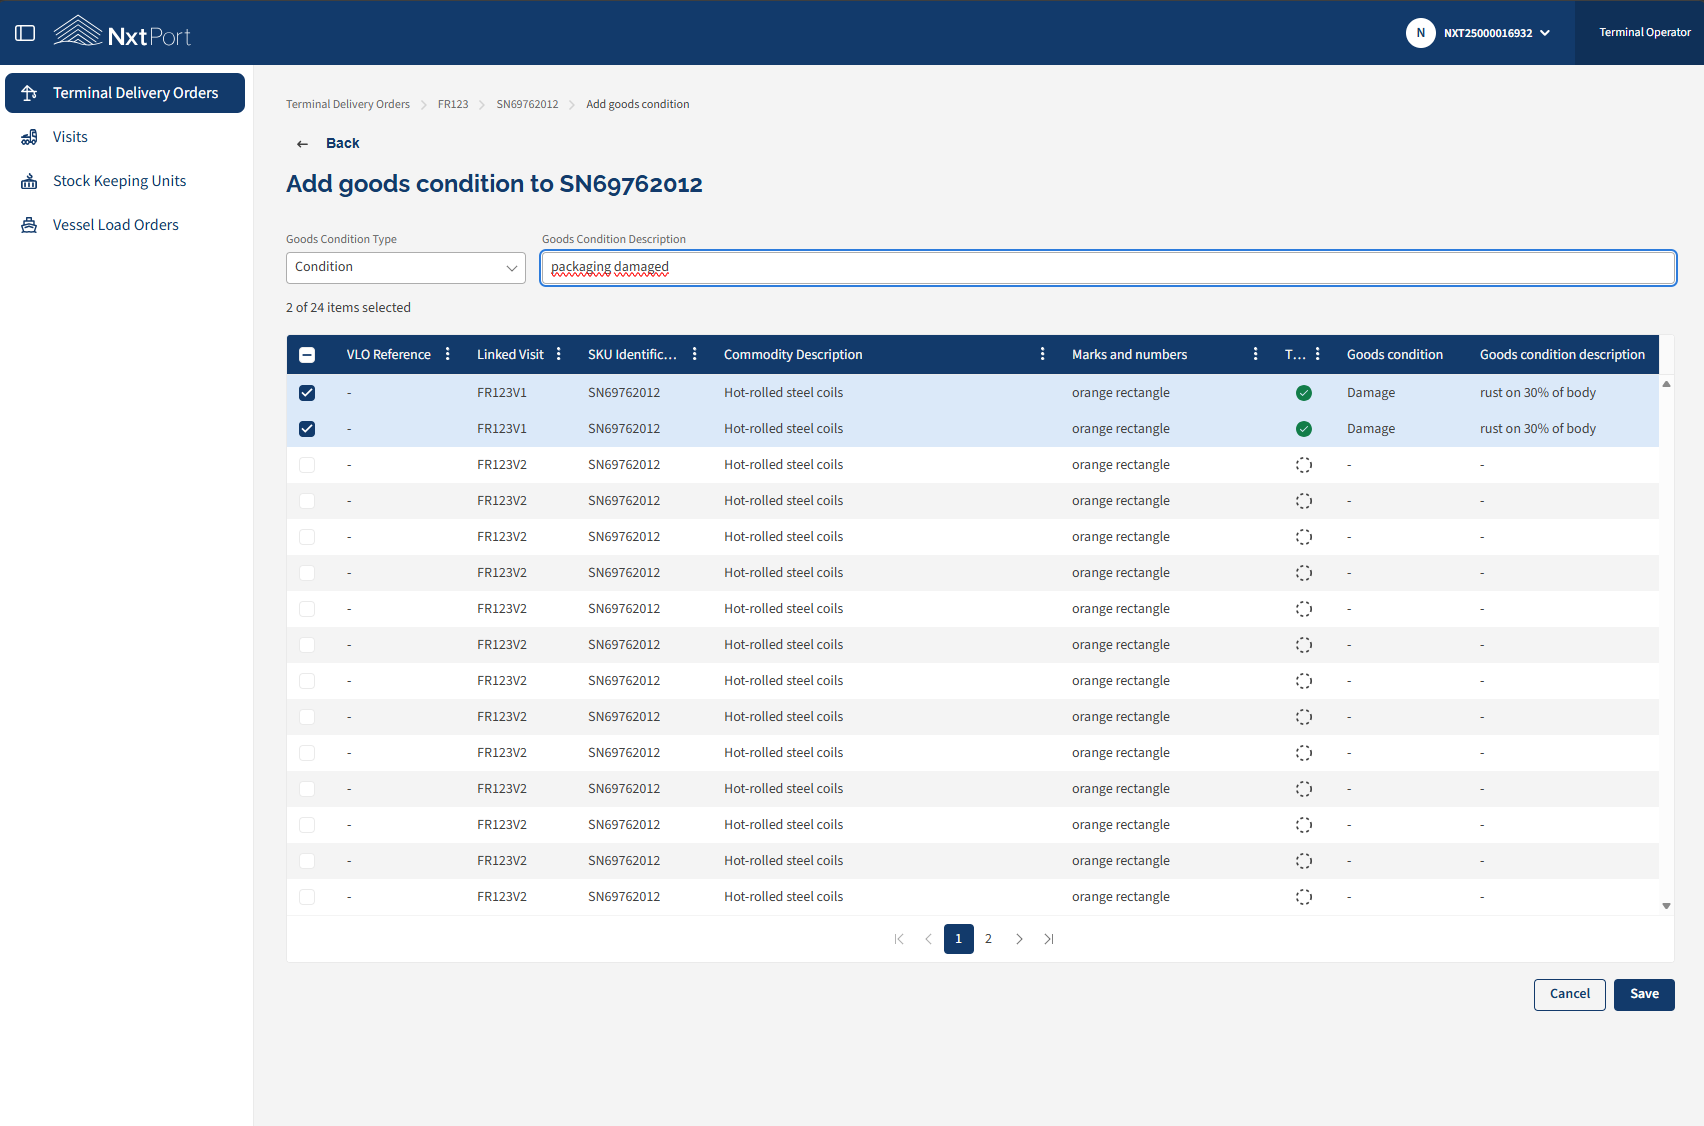Open SKU Identification column menu
The height and width of the screenshot is (1126, 1704).
point(695,354)
